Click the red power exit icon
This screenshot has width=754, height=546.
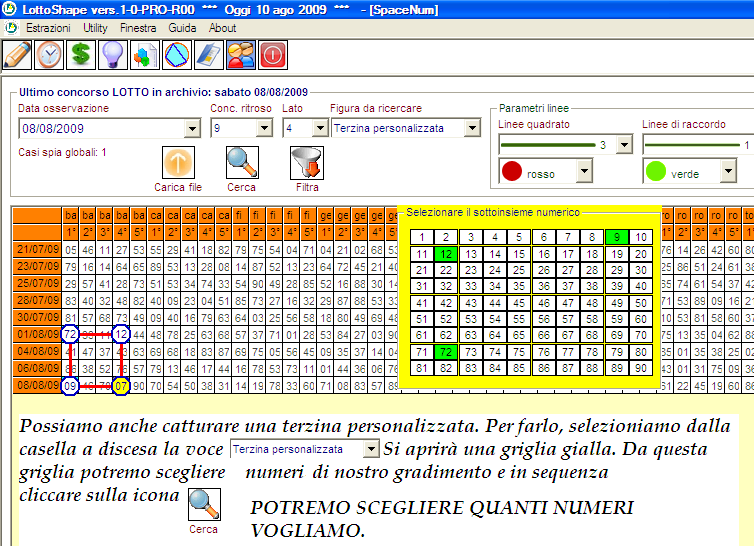(x=273, y=55)
